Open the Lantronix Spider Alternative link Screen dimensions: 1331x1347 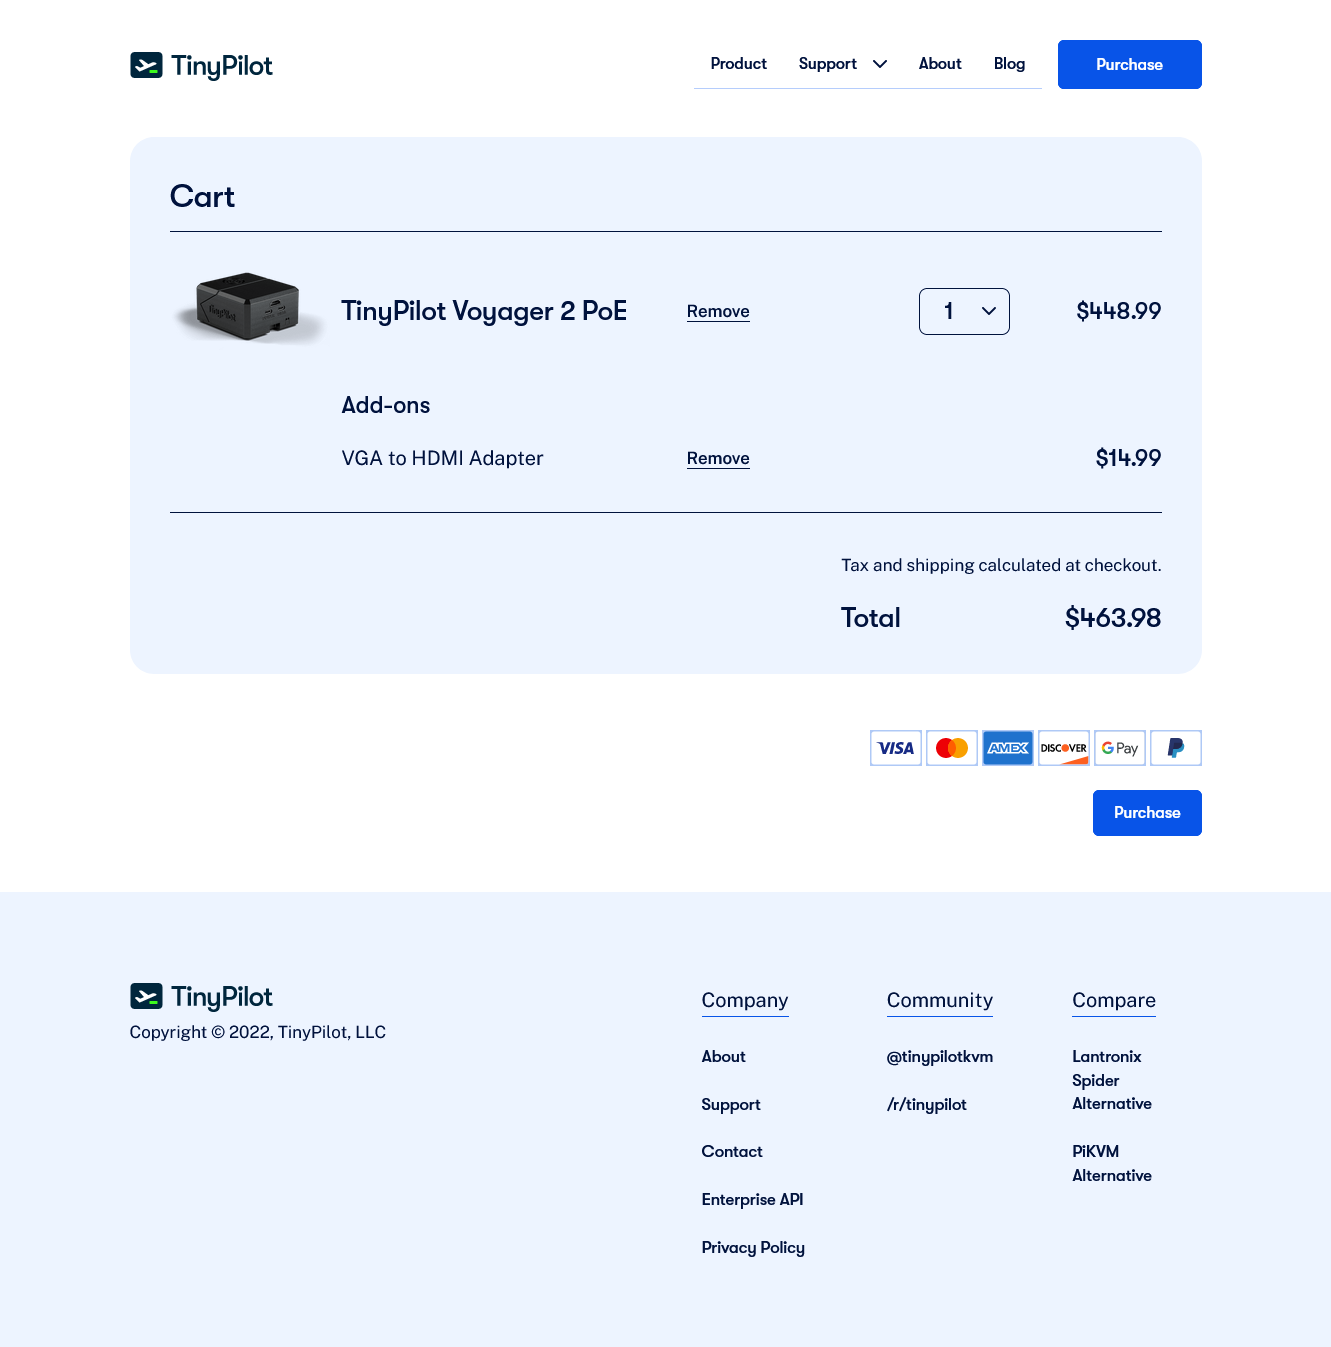tap(1112, 1080)
